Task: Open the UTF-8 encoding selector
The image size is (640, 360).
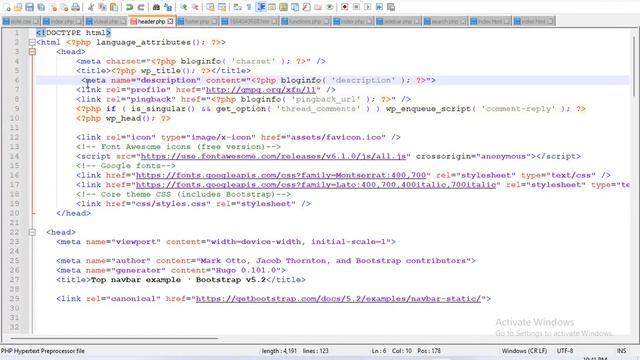Action: point(565,351)
